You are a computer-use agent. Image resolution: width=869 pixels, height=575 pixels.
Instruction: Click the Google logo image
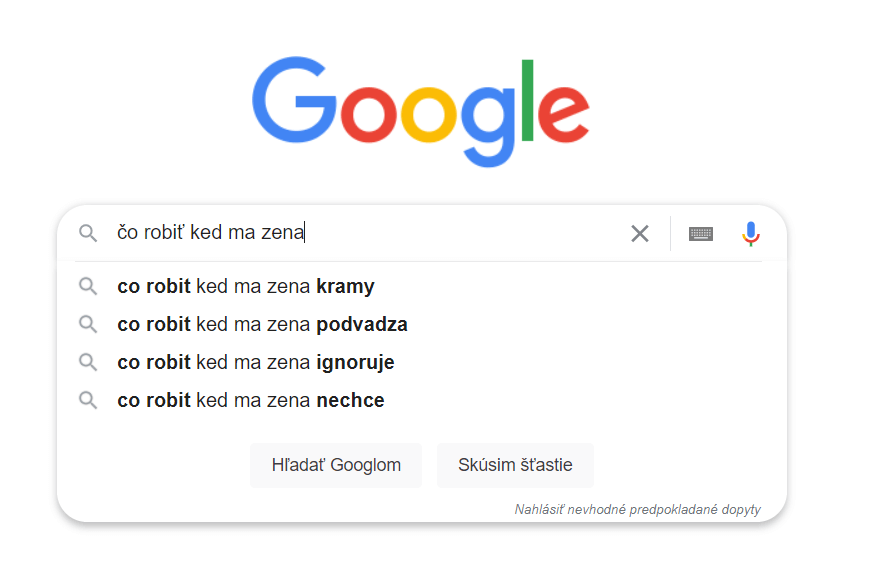(x=421, y=111)
